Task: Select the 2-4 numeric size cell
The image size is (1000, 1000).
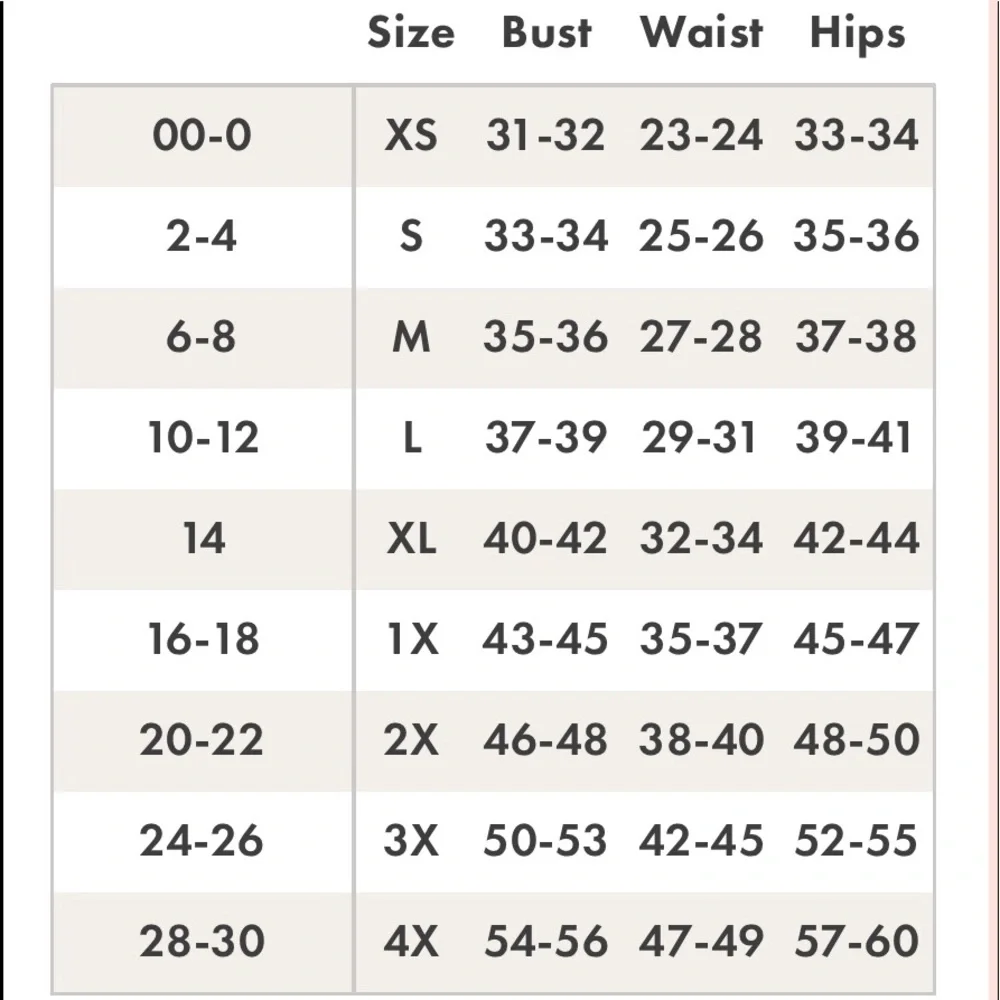Action: point(202,237)
